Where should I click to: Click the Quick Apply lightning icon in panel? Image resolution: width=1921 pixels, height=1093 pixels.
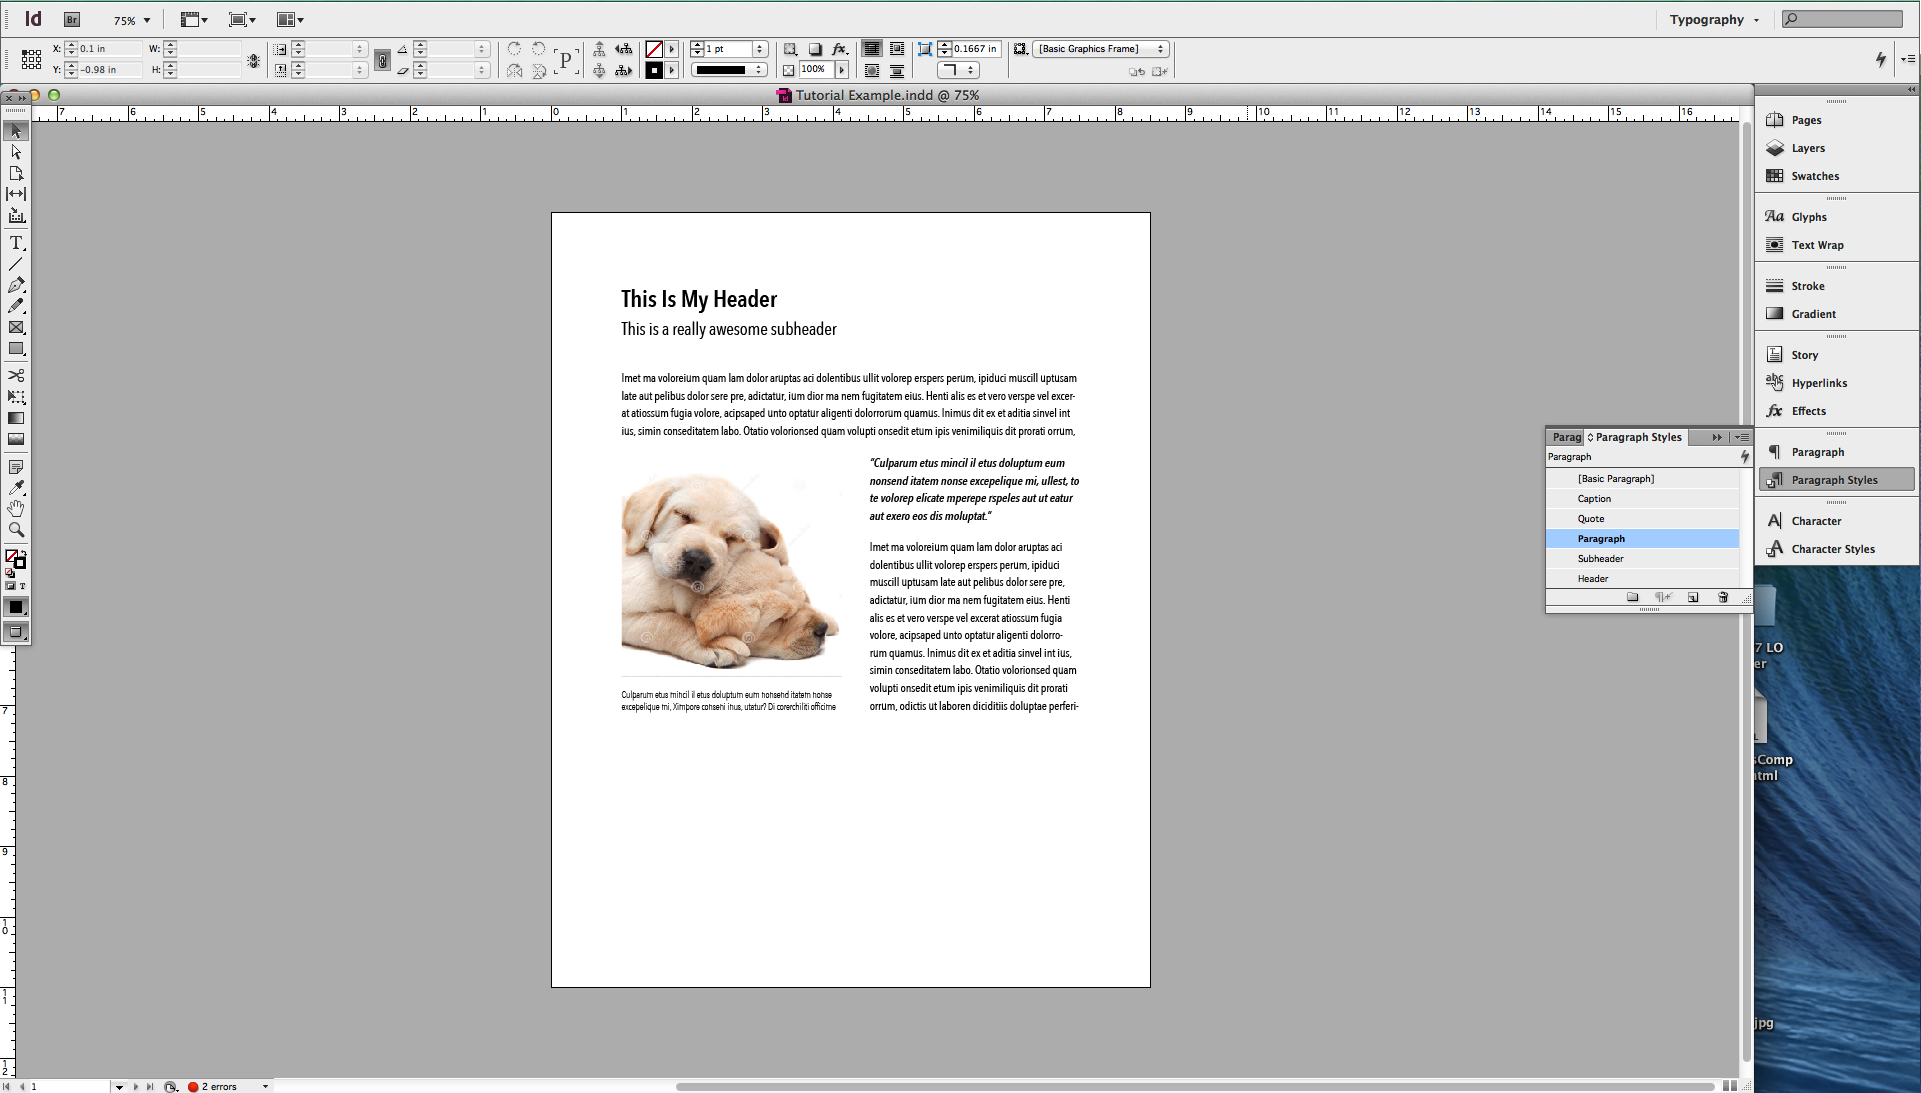point(1745,457)
